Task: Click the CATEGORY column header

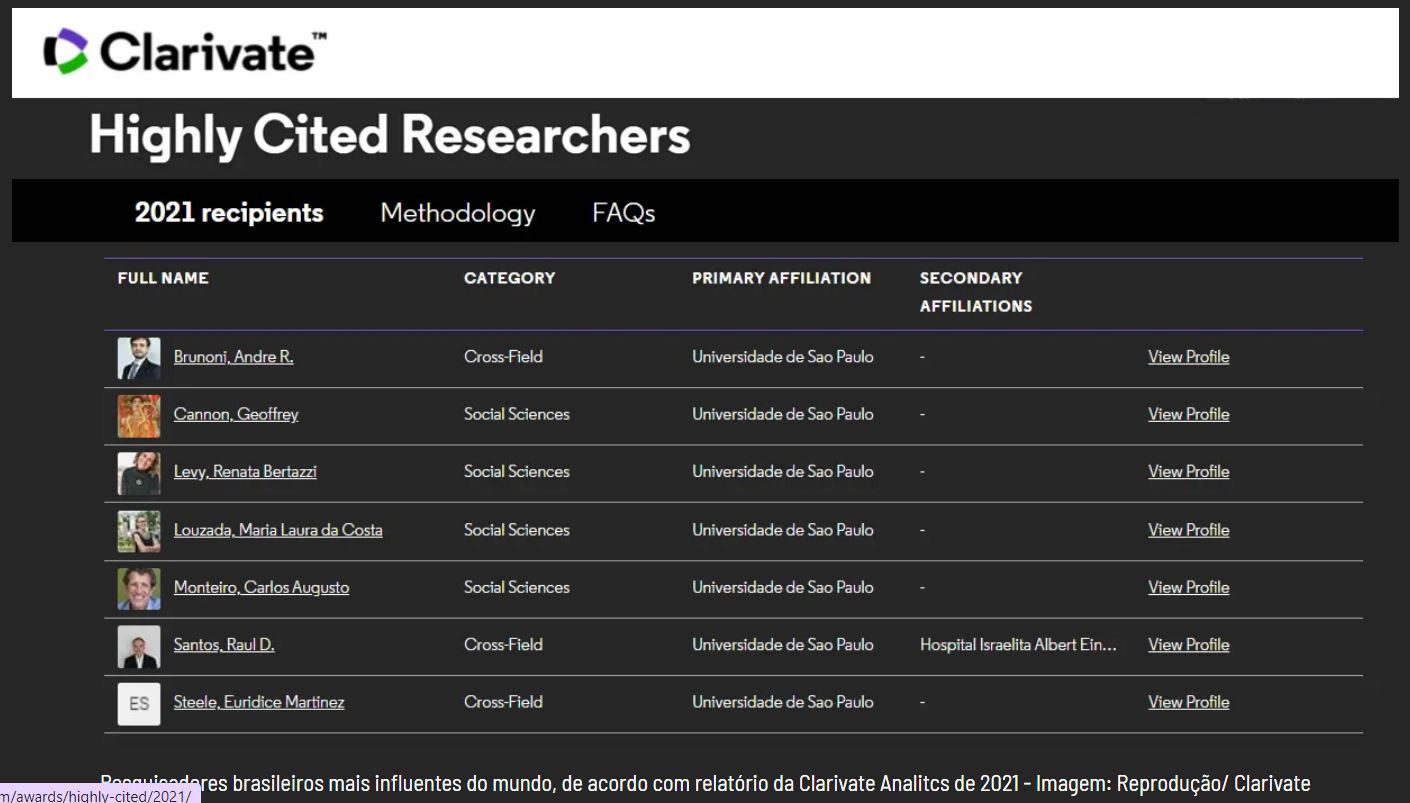Action: 509,278
